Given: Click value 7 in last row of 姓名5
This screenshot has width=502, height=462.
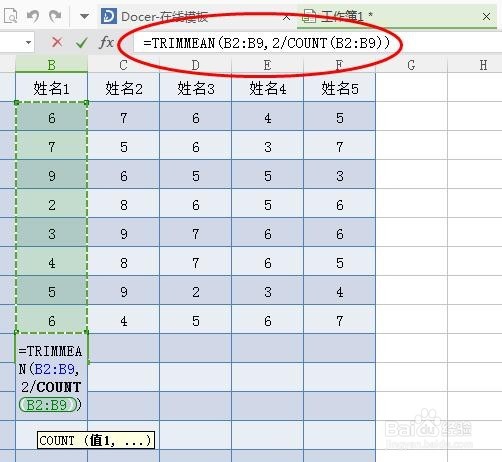Looking at the screenshot, I should pos(340,321).
